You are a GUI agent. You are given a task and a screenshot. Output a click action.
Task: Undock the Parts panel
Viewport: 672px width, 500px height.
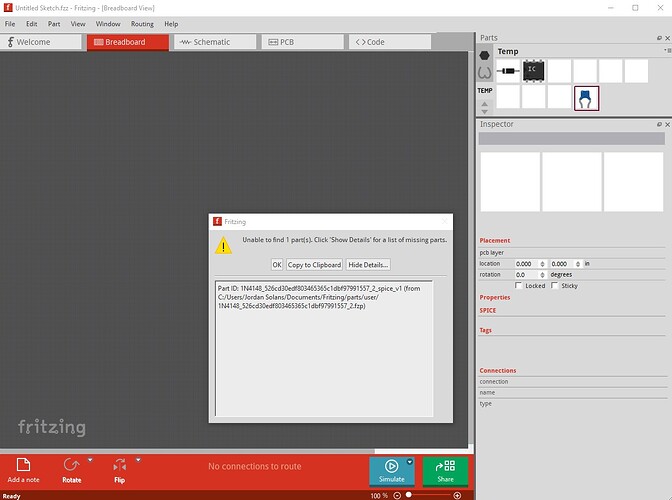659,38
